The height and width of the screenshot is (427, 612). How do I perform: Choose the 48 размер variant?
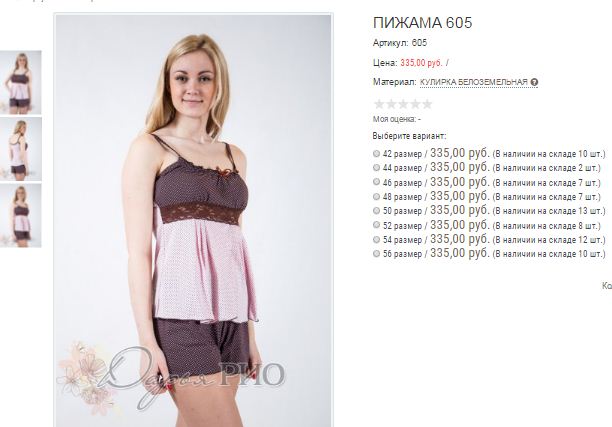pyautogui.click(x=376, y=196)
